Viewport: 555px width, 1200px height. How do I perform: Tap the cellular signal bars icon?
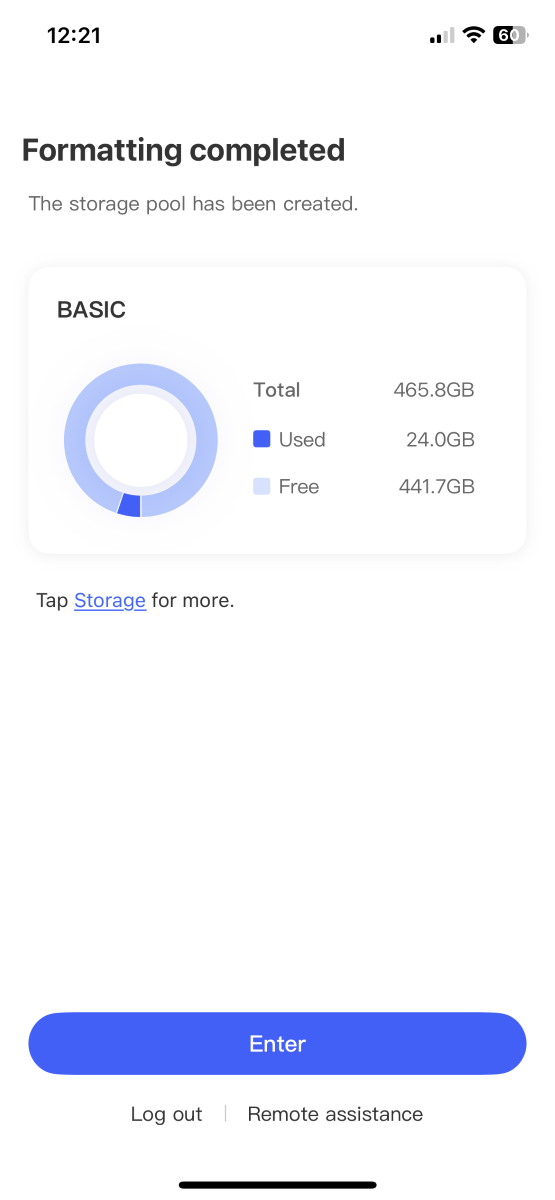(x=441, y=36)
